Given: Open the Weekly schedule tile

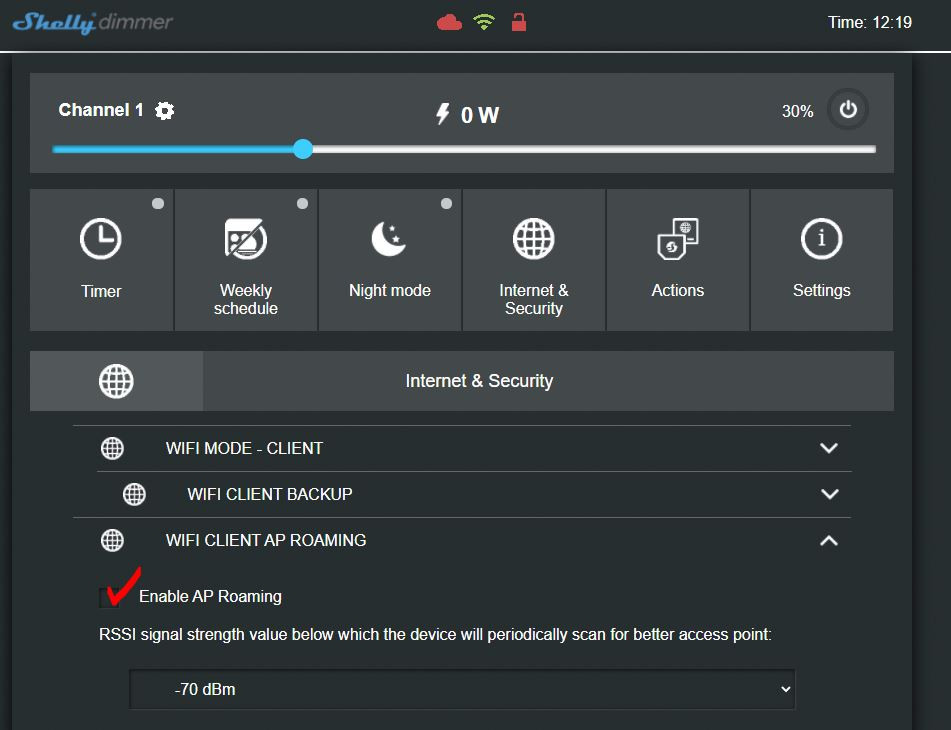Looking at the screenshot, I should coord(246,260).
